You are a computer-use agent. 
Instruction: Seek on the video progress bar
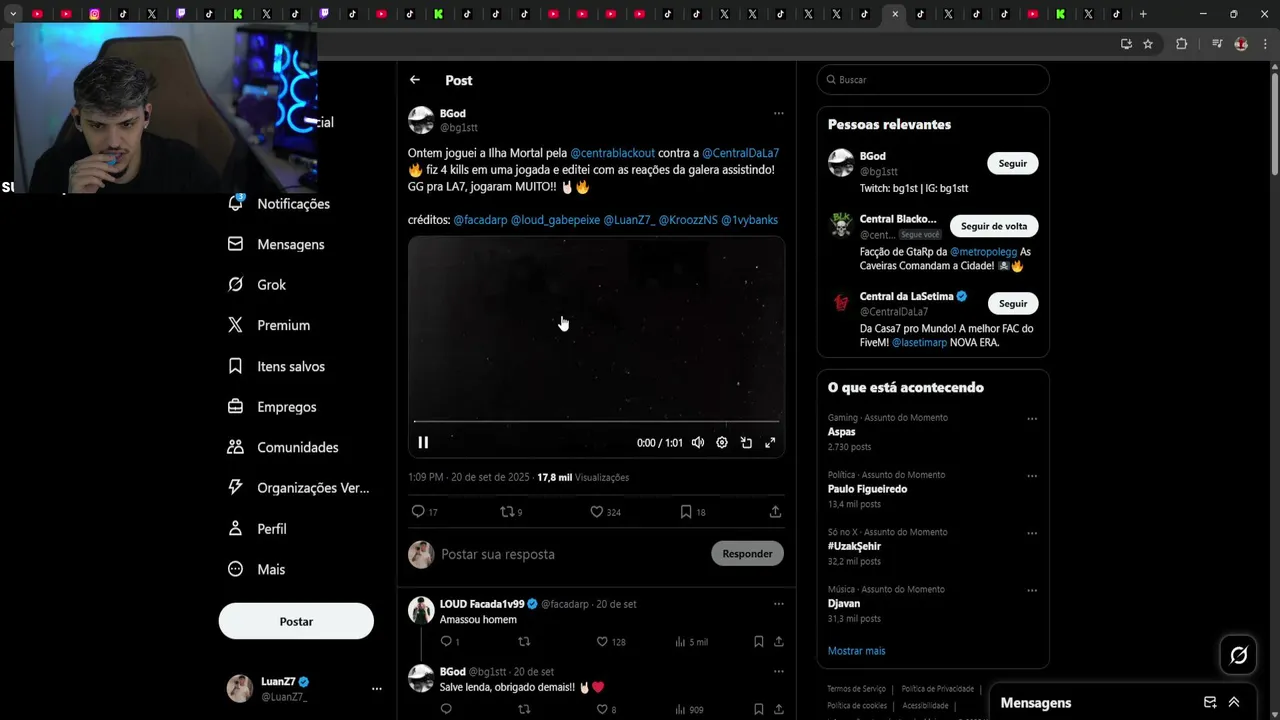(596, 421)
